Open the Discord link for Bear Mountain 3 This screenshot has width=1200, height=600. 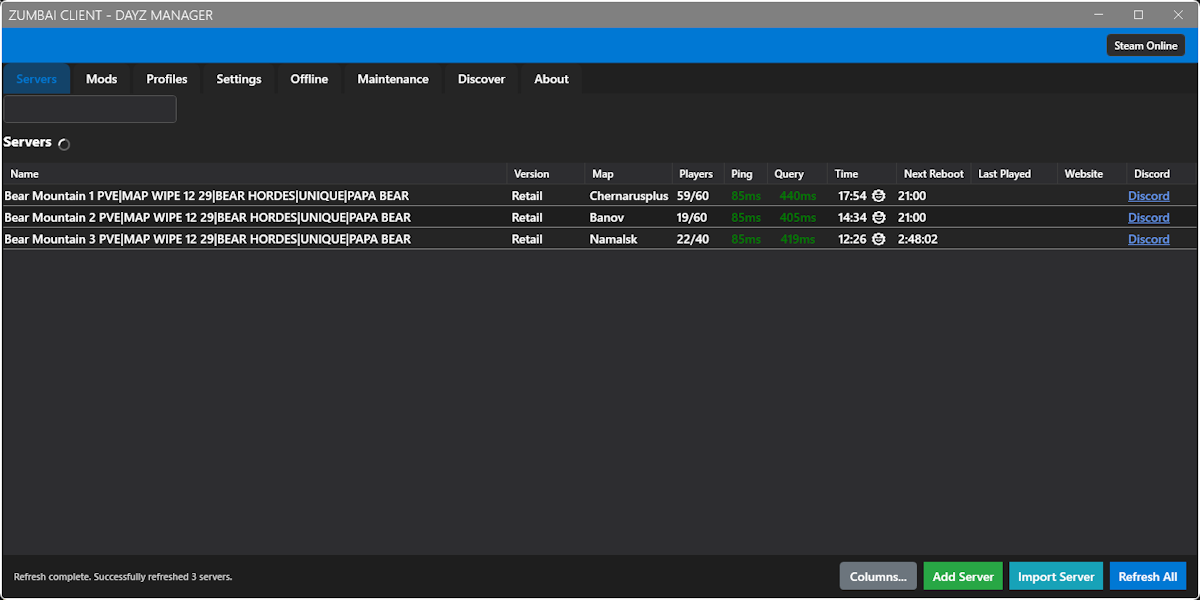click(x=1148, y=239)
